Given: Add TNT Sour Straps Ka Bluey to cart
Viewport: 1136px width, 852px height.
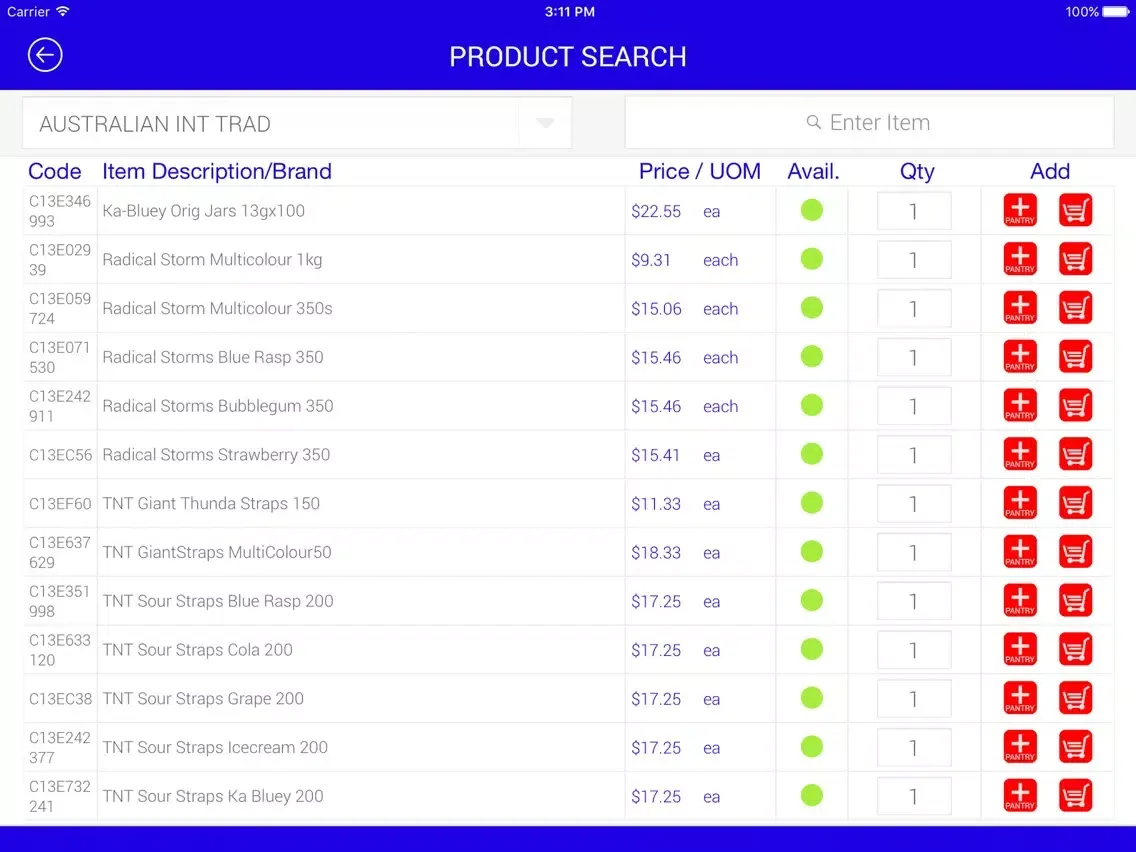Looking at the screenshot, I should tap(1075, 795).
